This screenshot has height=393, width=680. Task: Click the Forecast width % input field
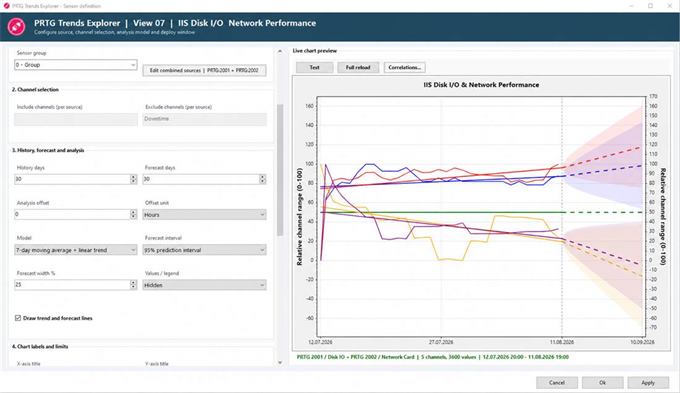pos(72,285)
